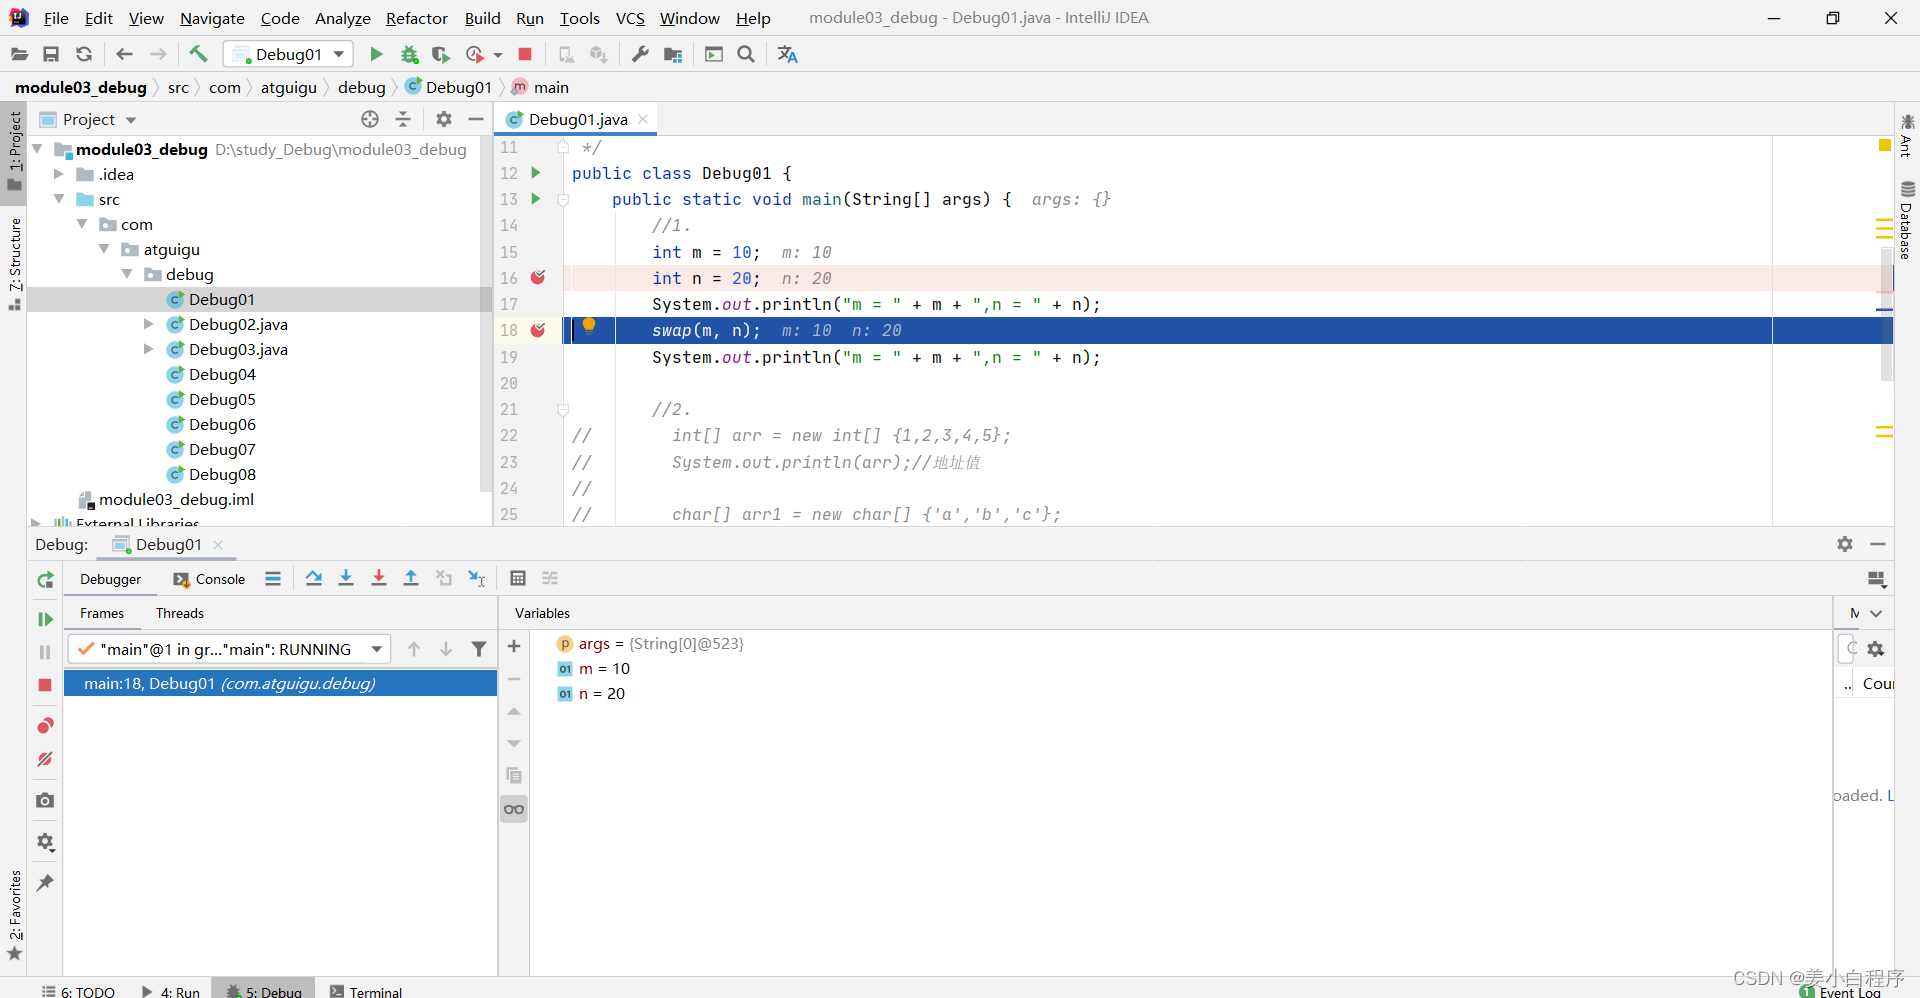Stop Debug01 in the debug side panel
Viewport: 1920px width, 998px height.
click(x=45, y=685)
